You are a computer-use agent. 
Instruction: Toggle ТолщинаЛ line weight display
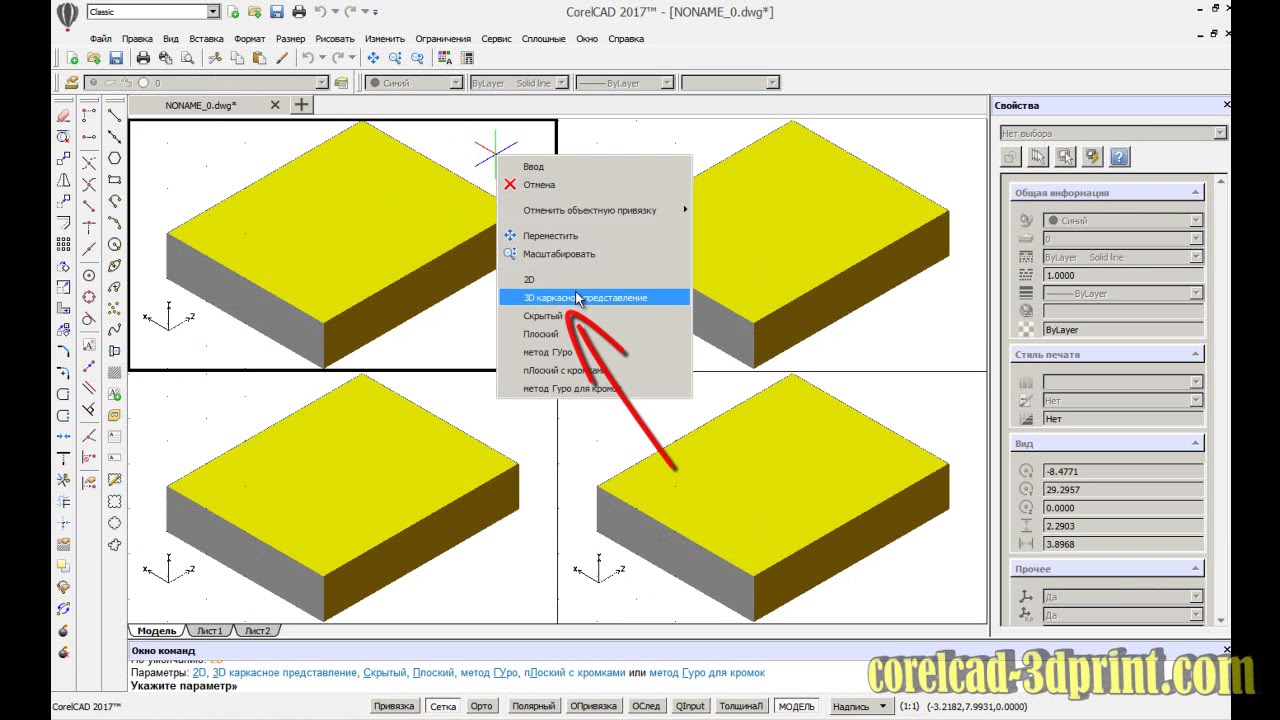coord(741,706)
